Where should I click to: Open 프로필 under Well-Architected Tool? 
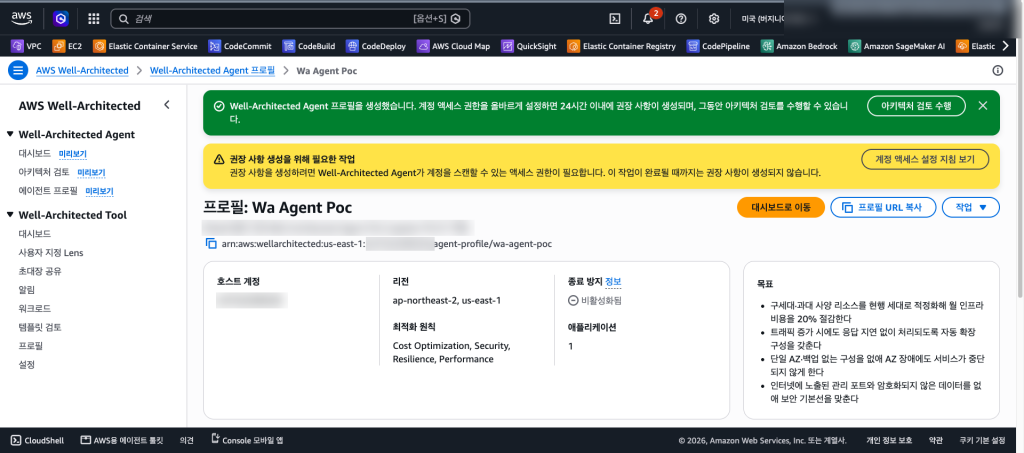point(31,345)
